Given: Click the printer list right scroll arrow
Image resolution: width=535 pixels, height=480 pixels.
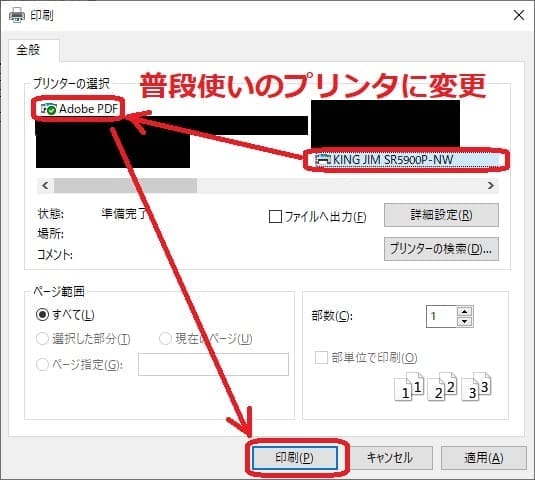Looking at the screenshot, I should [491, 186].
